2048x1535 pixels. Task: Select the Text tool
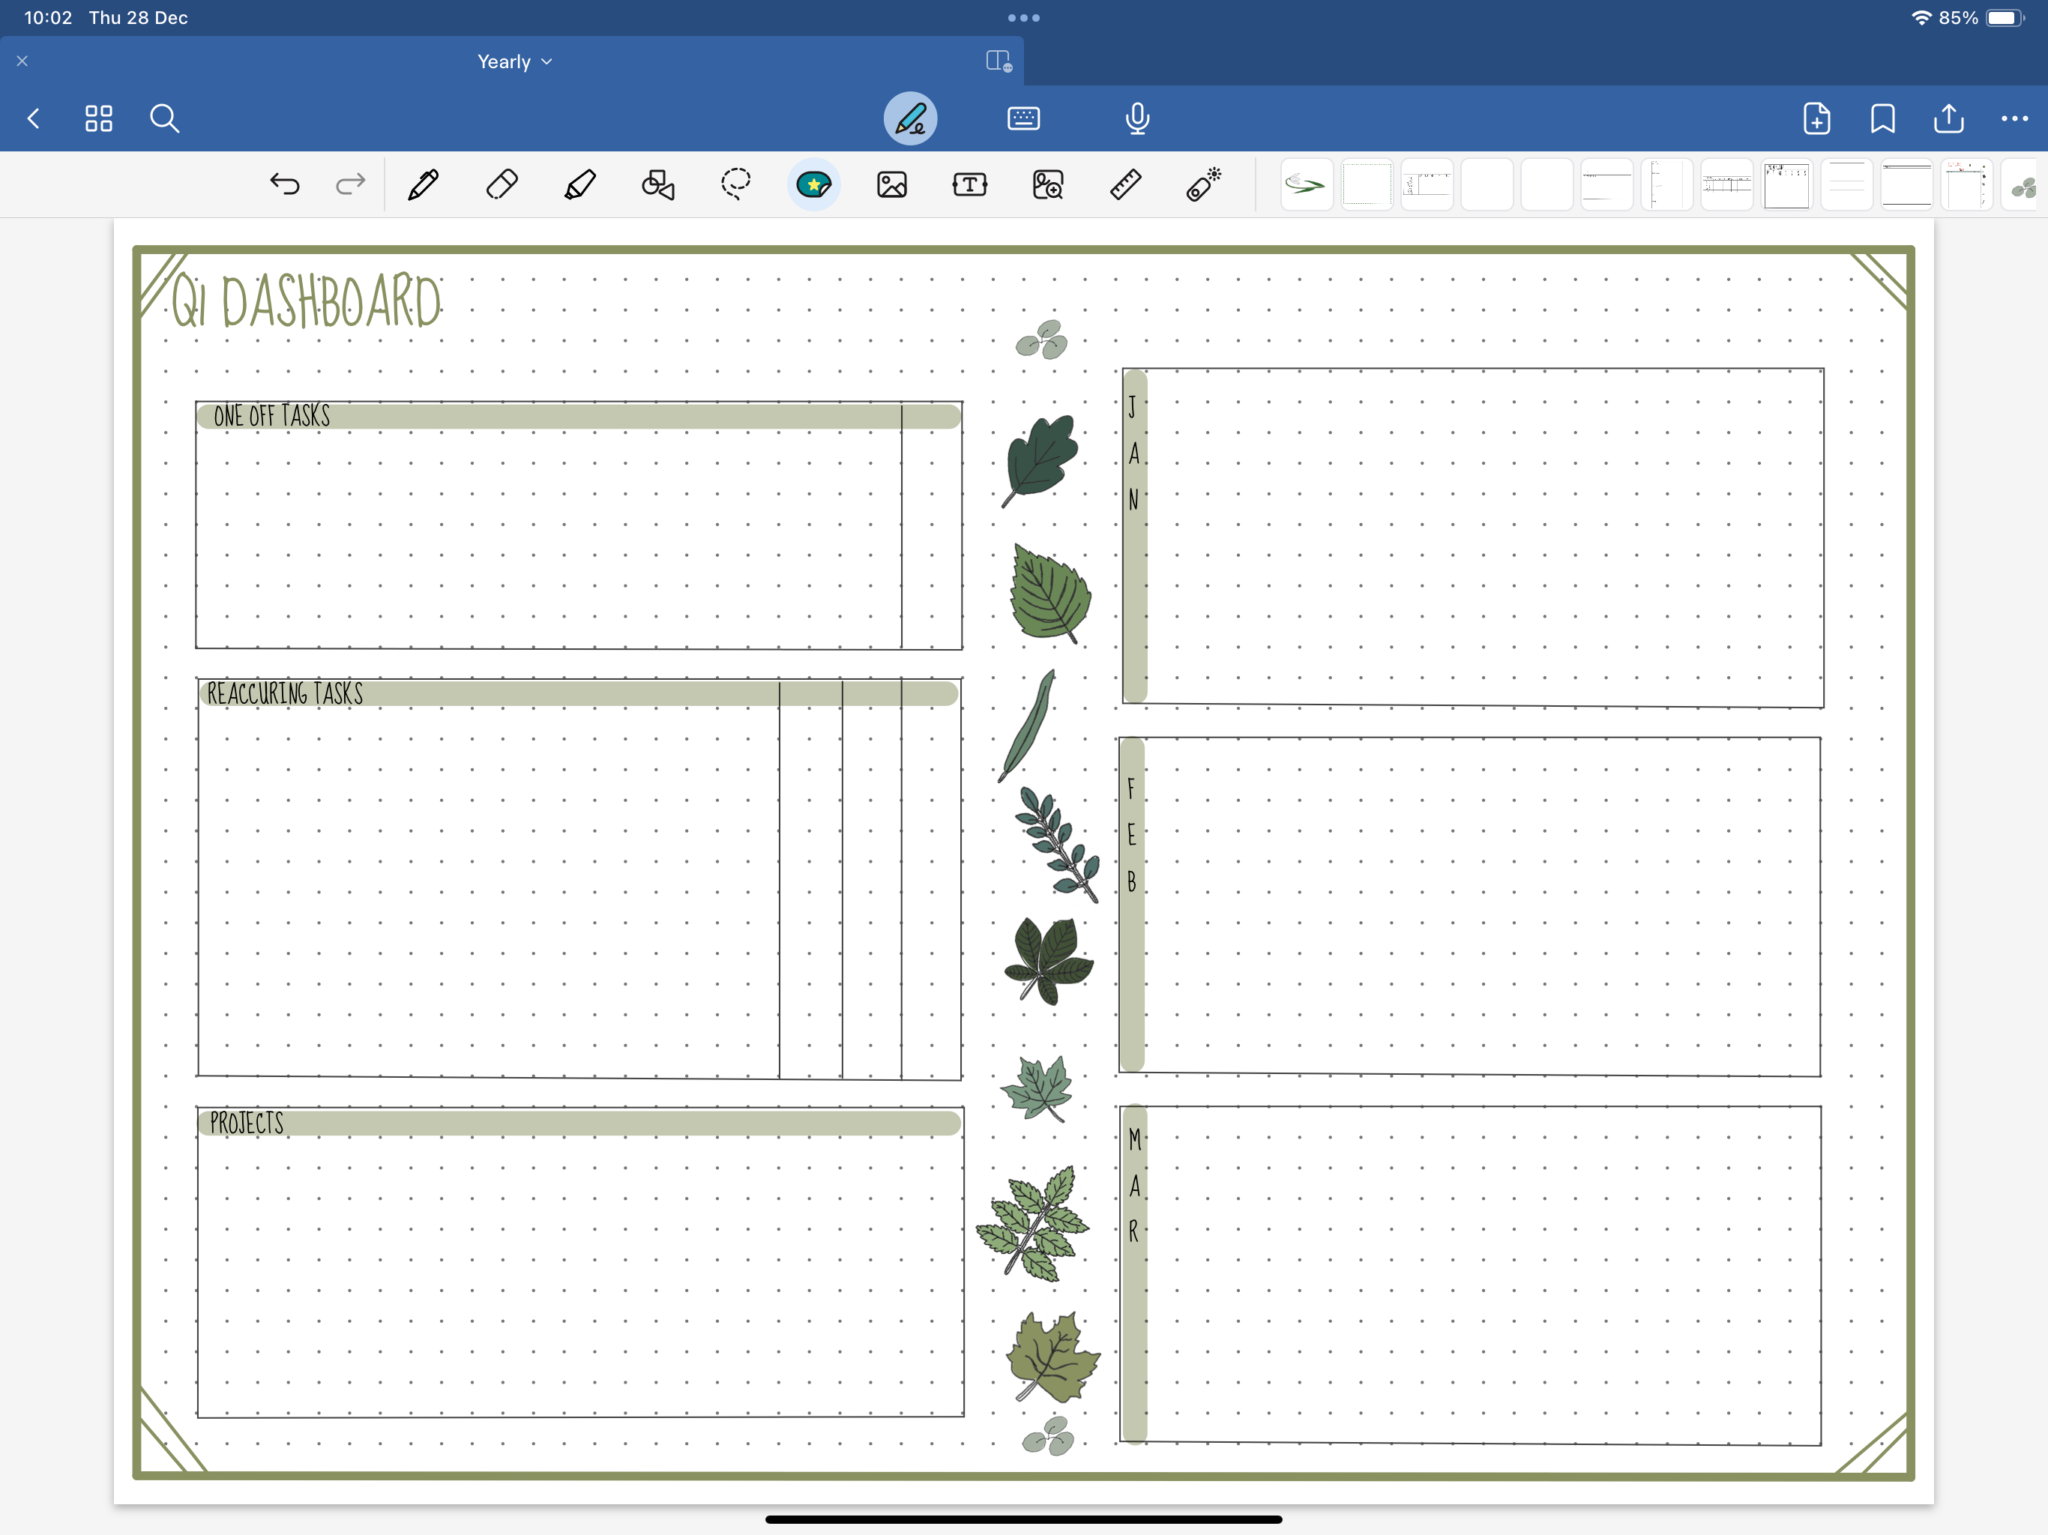point(969,184)
